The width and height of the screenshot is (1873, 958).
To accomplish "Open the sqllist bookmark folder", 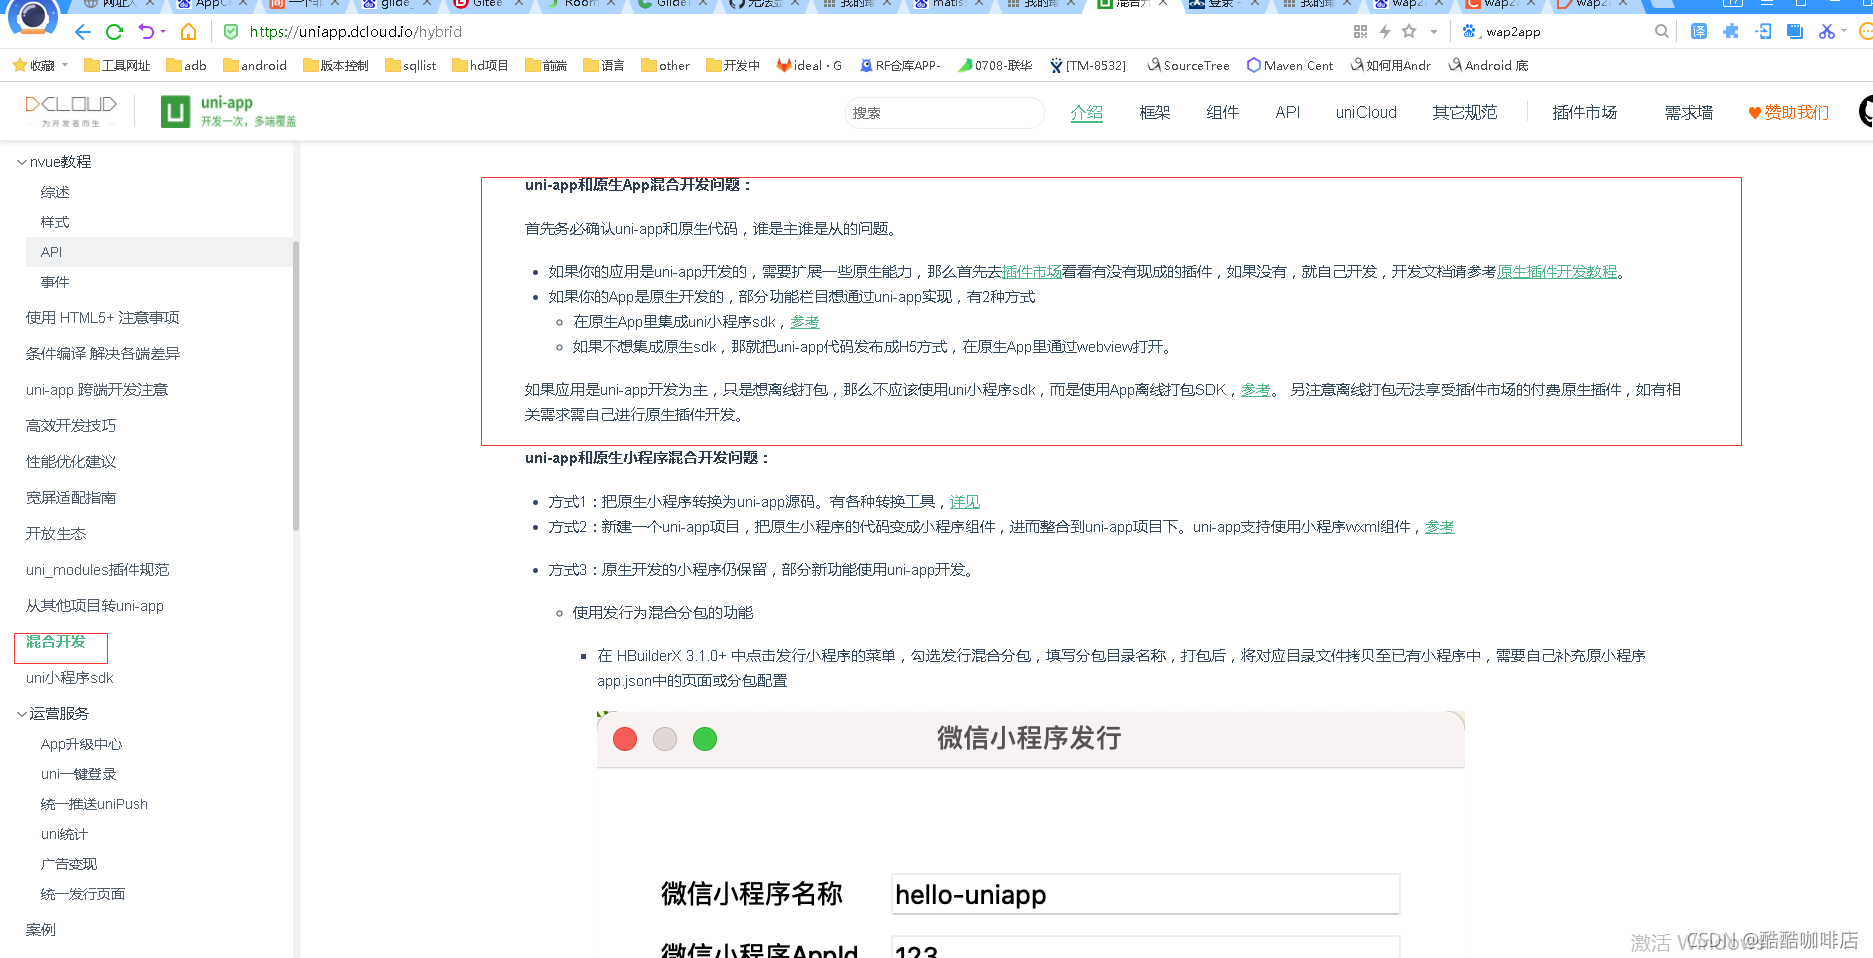I will [411, 66].
